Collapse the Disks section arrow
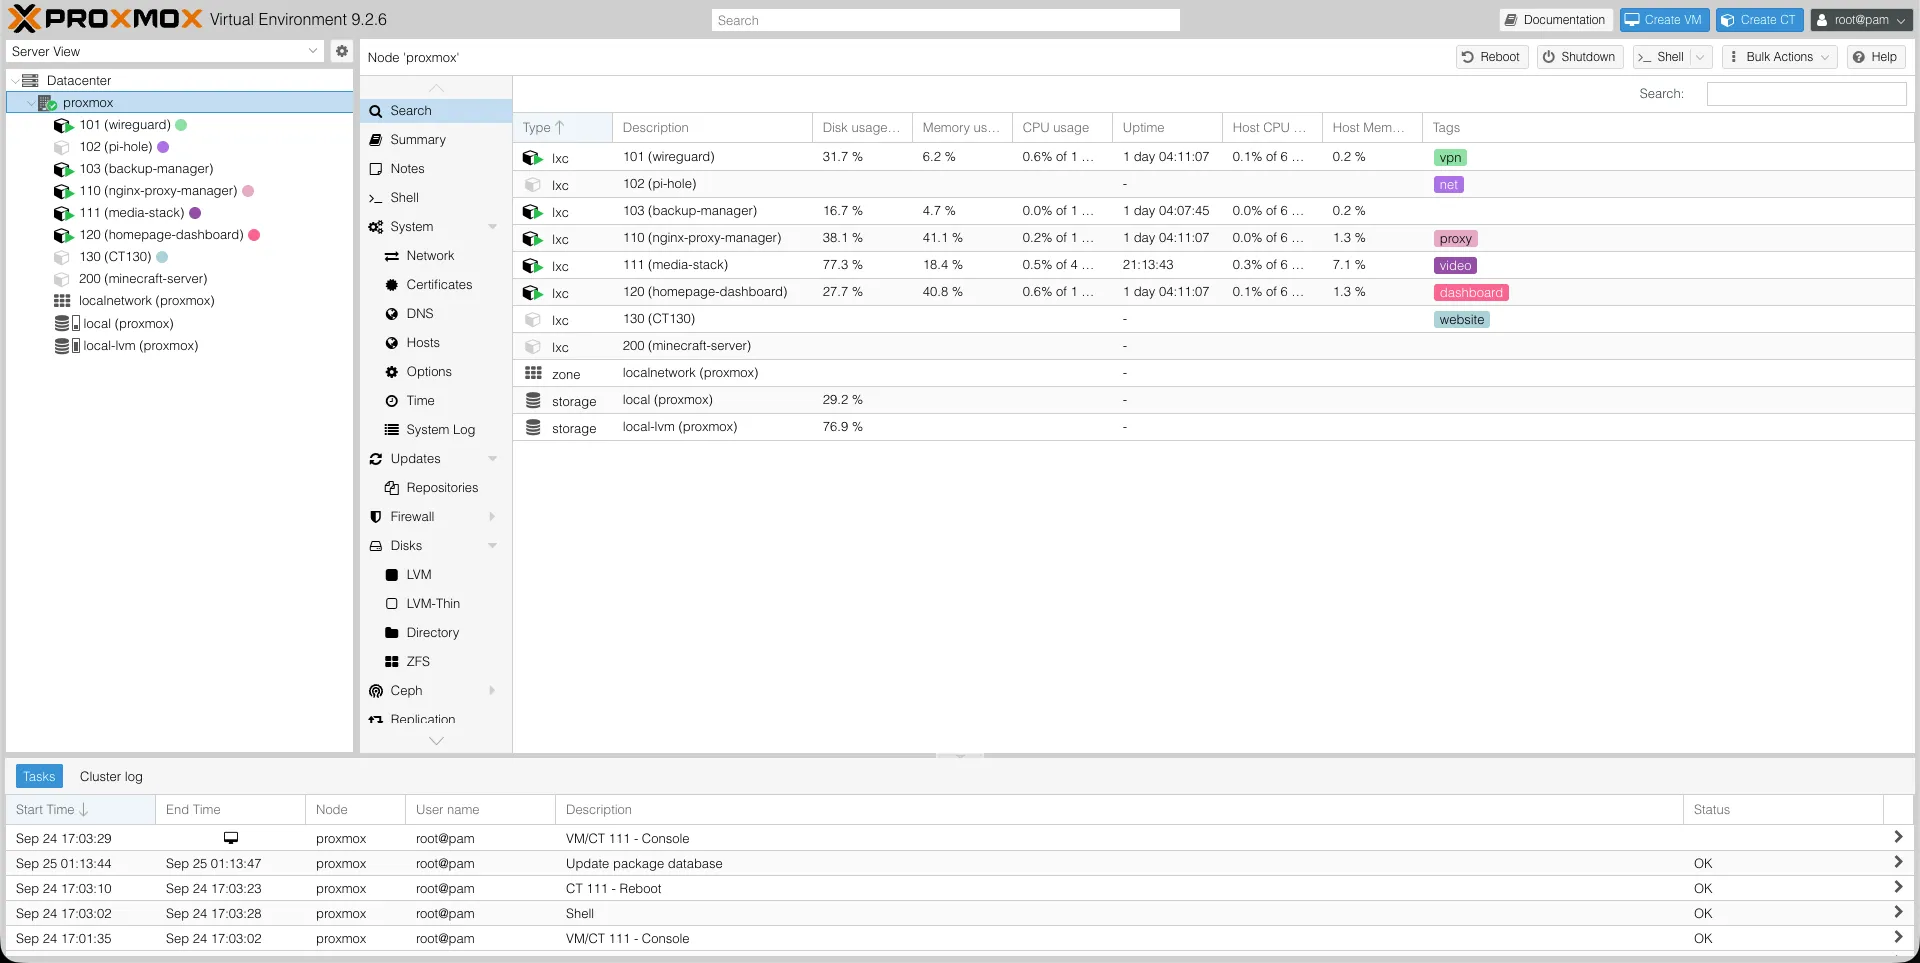The height and width of the screenshot is (963, 1920). (492, 546)
